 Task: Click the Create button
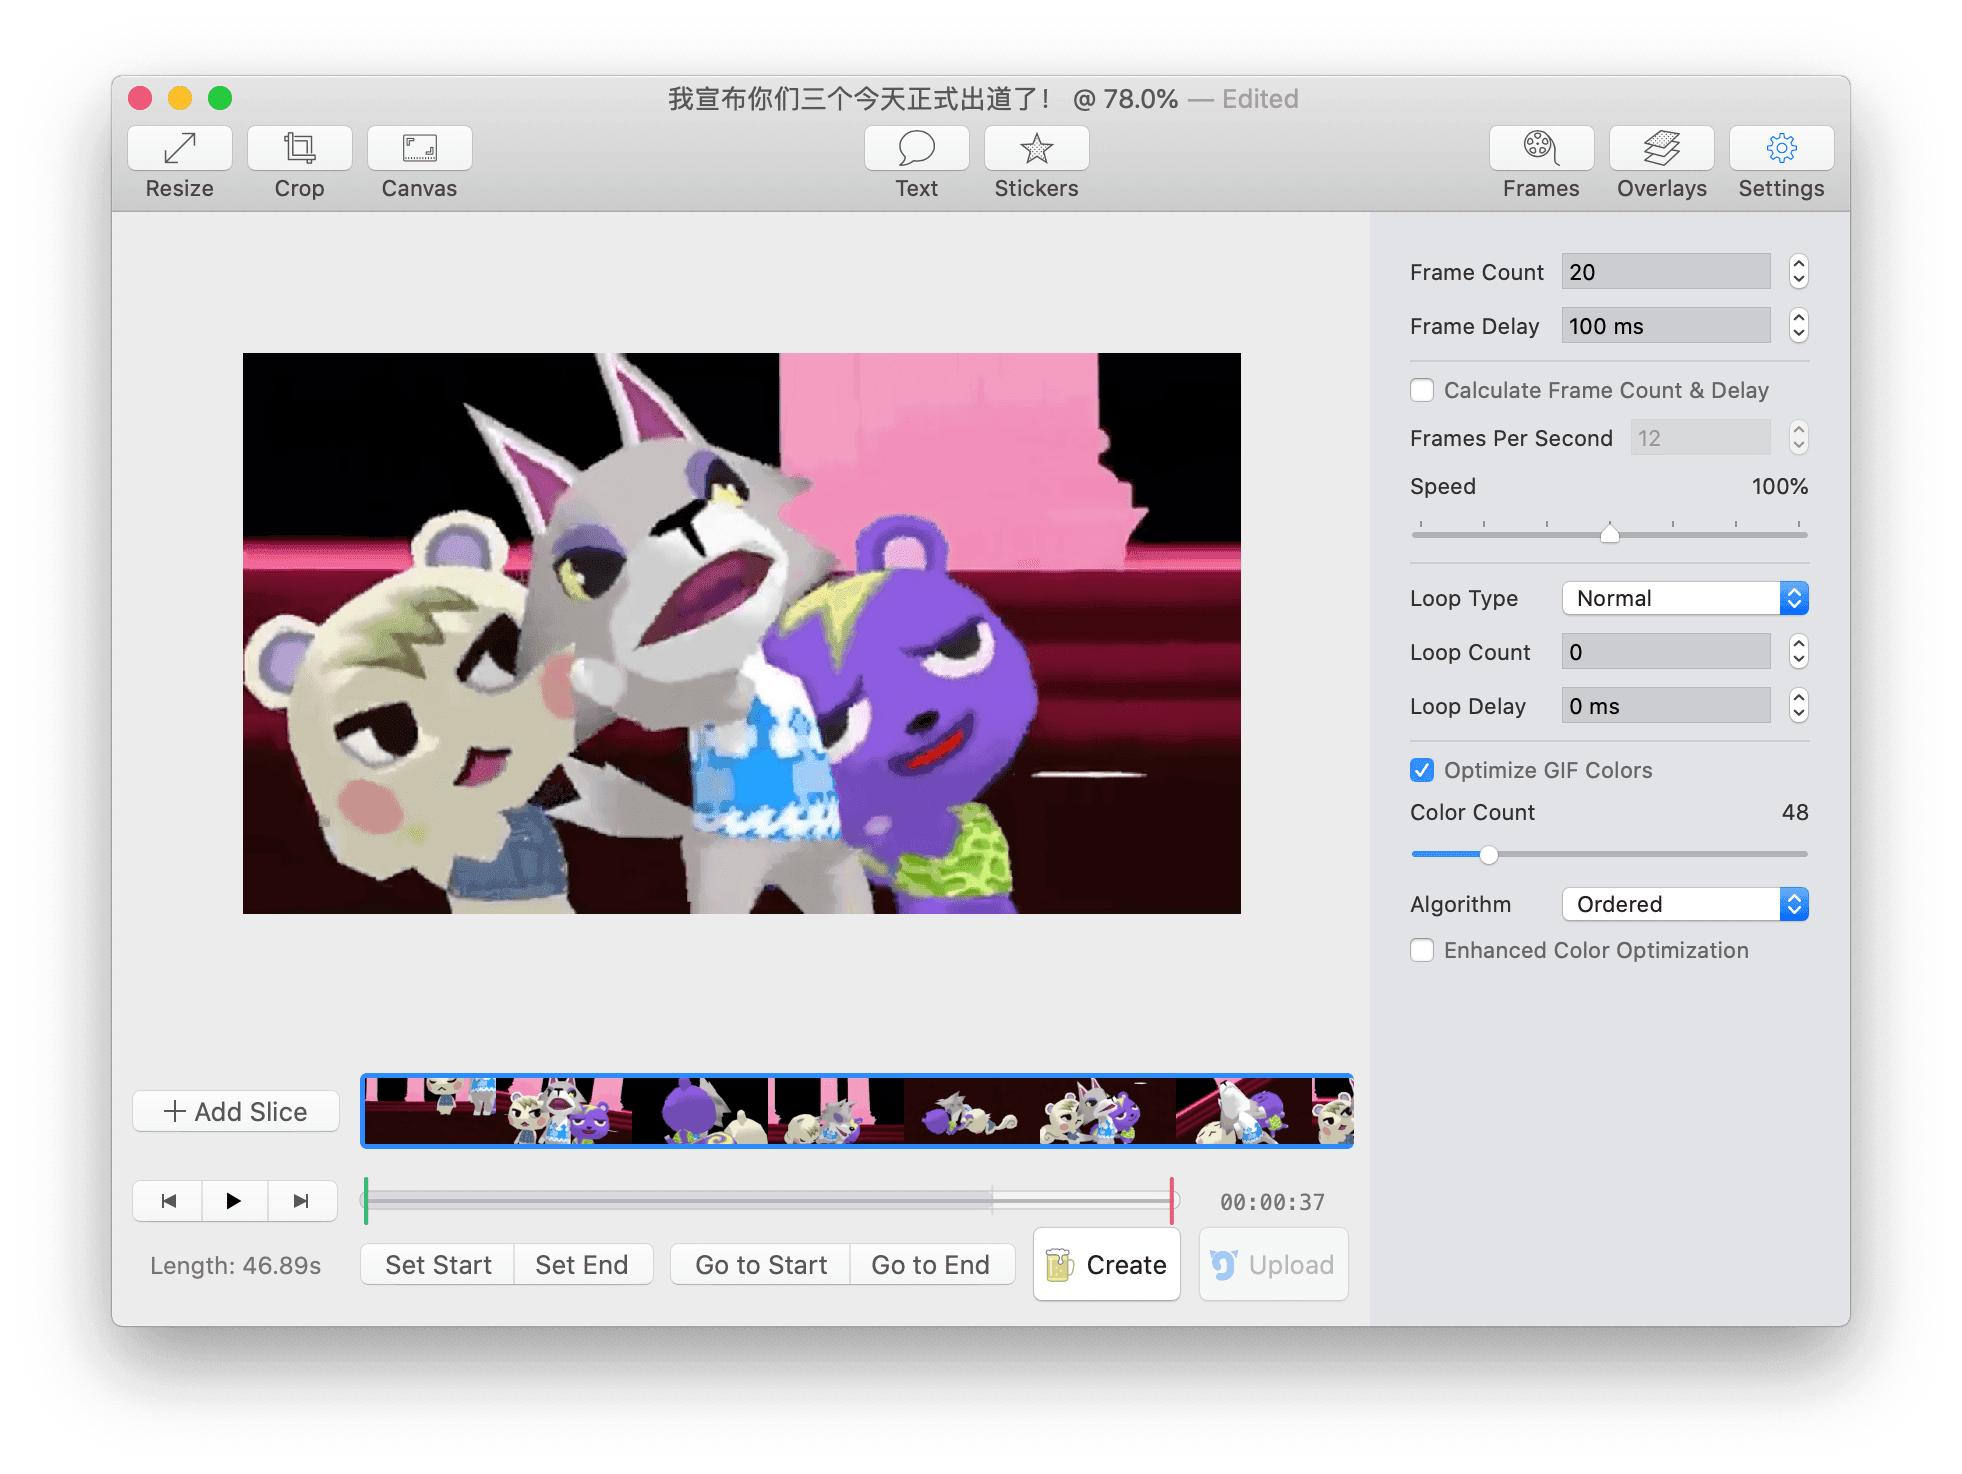pos(1106,1264)
